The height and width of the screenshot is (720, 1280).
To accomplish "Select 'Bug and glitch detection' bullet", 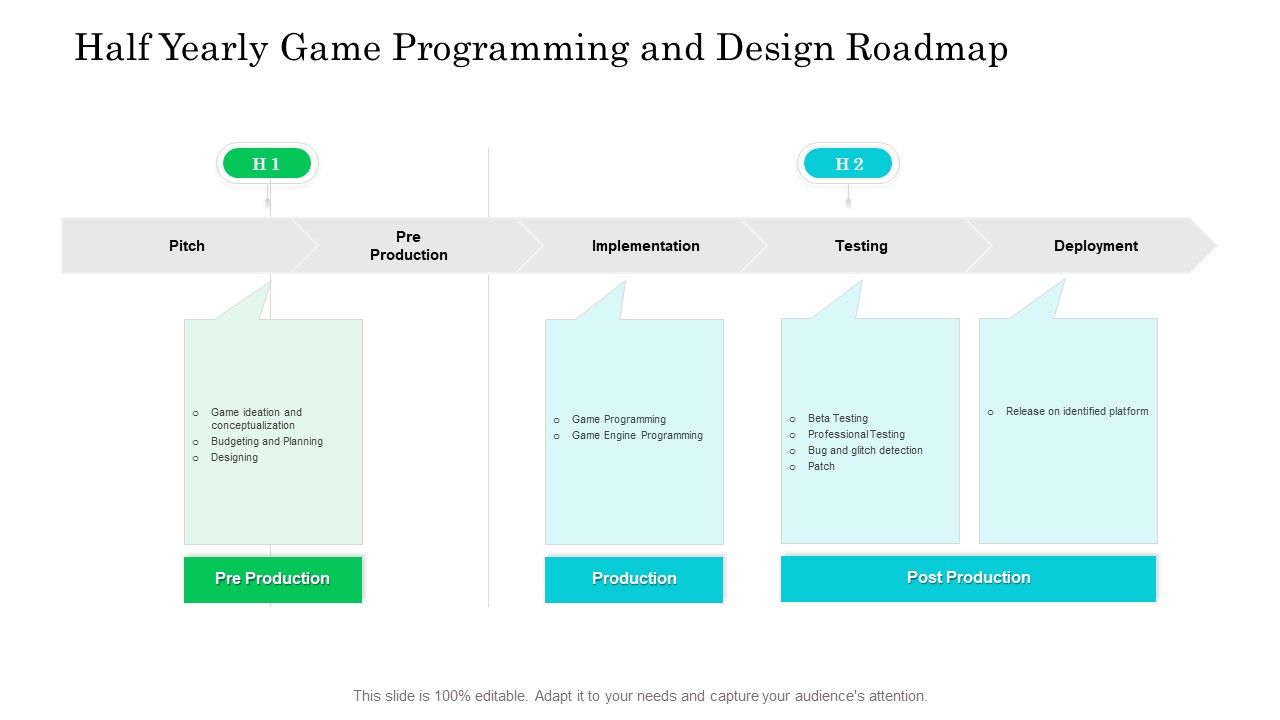I will [x=865, y=450].
